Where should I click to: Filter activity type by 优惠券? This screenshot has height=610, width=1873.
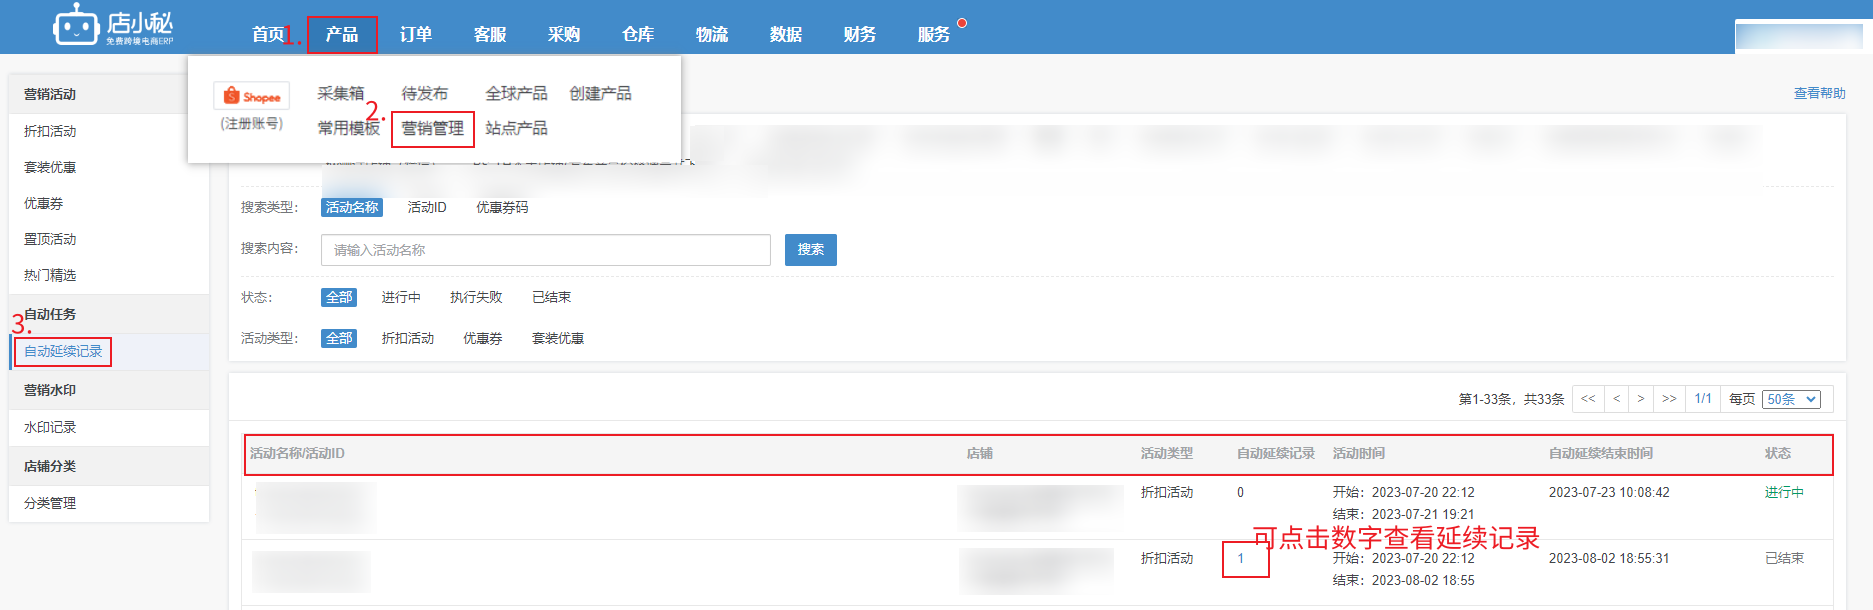483,338
